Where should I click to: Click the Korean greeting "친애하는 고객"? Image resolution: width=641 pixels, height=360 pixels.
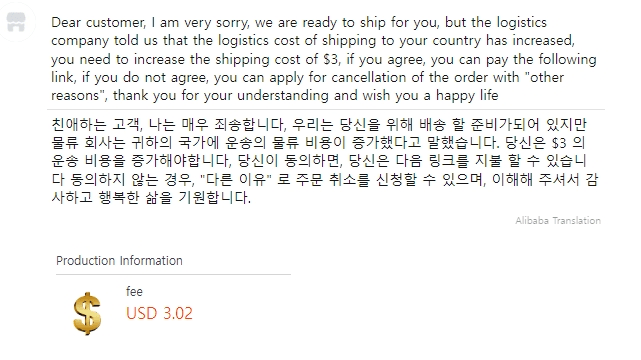pyautogui.click(x=96, y=124)
